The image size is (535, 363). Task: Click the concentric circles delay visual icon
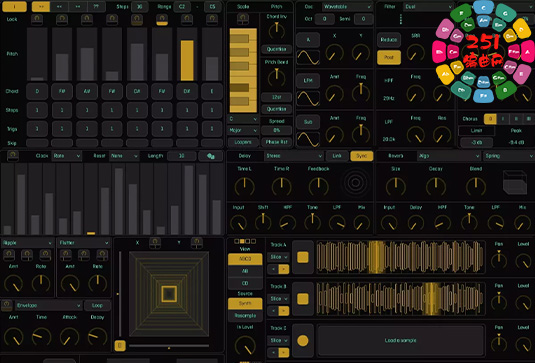356,183
